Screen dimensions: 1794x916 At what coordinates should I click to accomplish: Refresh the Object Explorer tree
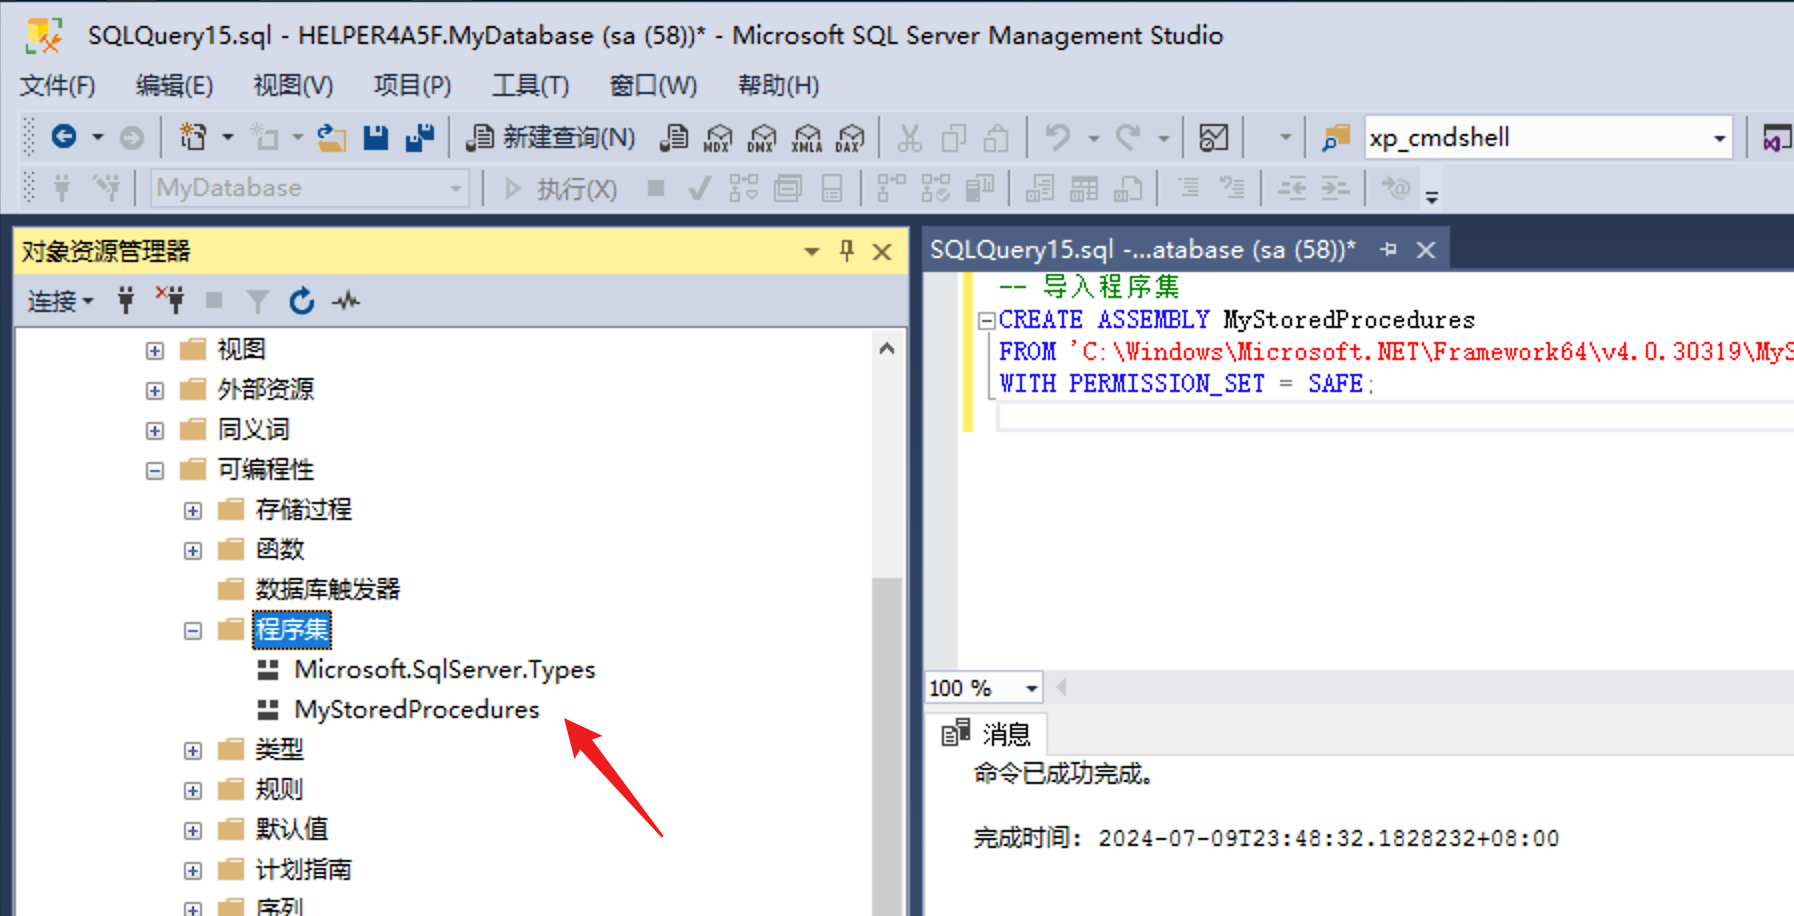point(302,301)
